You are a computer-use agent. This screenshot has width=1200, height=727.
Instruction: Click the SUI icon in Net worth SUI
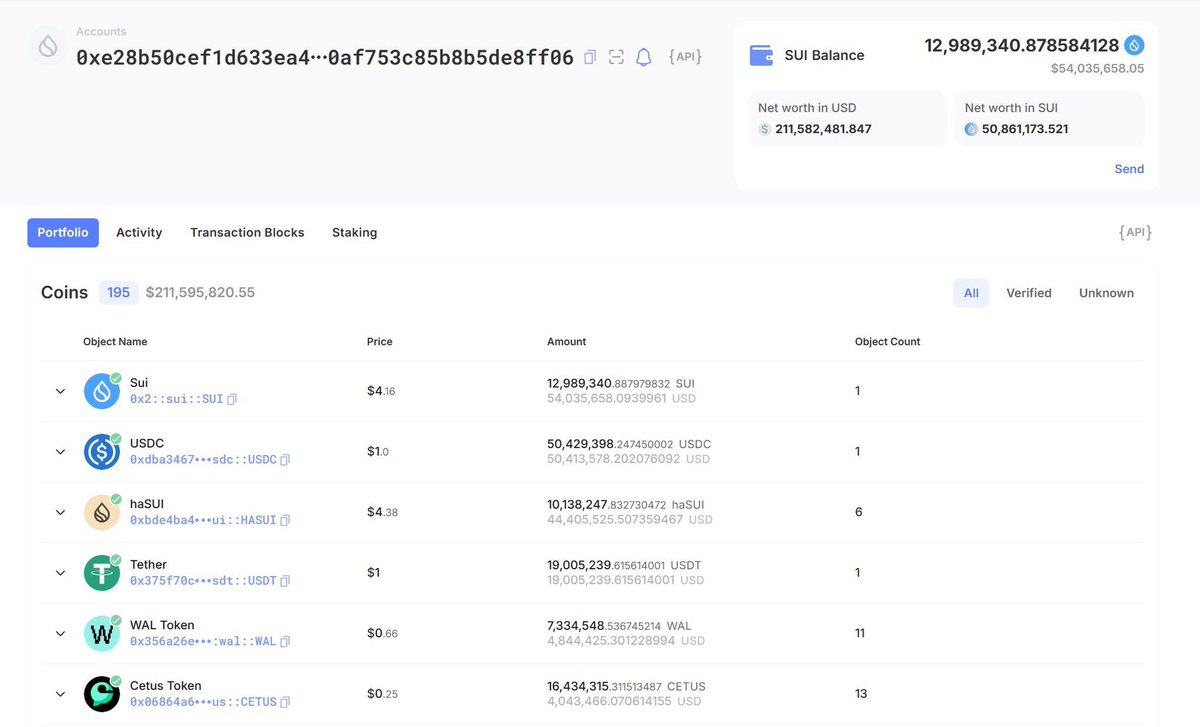coord(971,129)
